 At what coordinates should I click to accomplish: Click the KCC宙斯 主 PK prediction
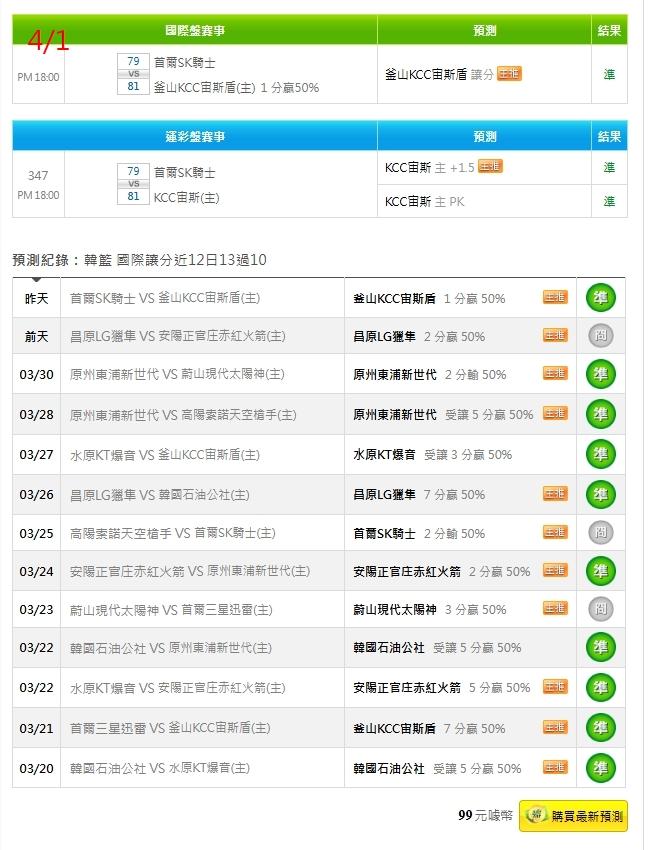pos(425,201)
